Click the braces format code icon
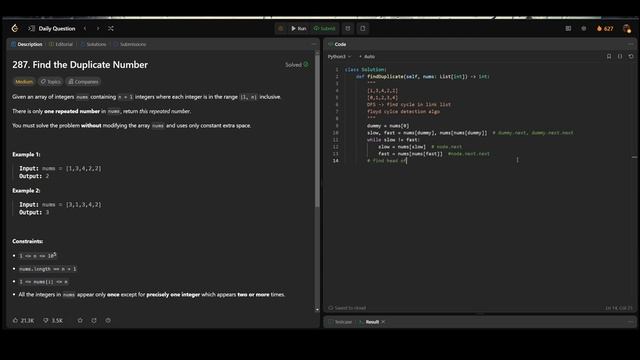 point(620,56)
